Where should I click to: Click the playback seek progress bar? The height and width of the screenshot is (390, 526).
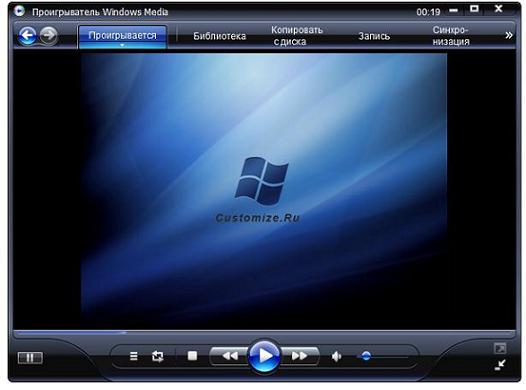pyautogui.click(x=264, y=333)
